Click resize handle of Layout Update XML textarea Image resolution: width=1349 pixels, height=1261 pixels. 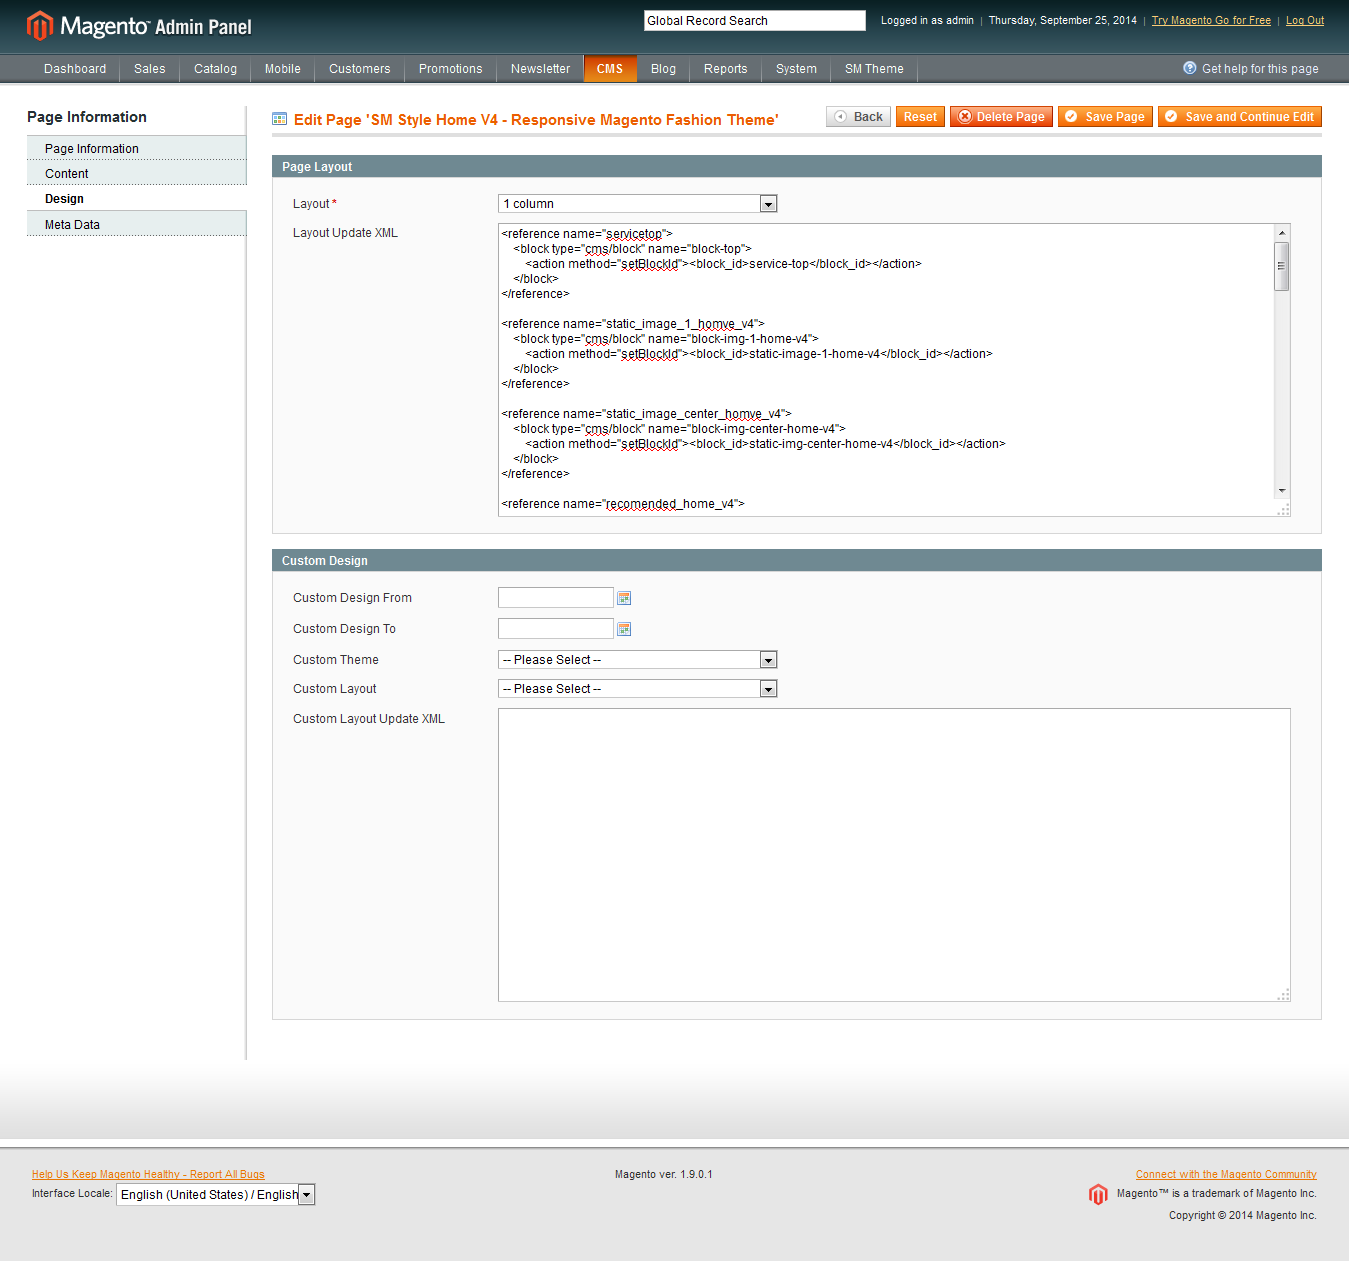point(1284,510)
